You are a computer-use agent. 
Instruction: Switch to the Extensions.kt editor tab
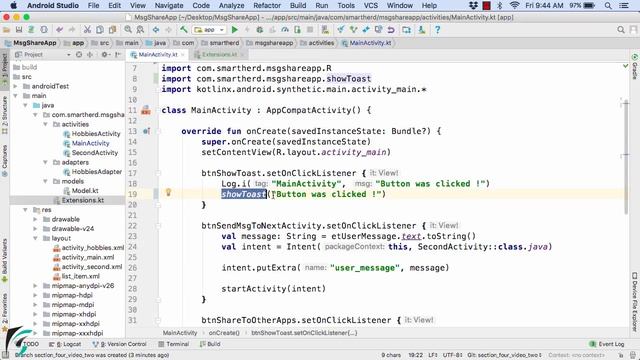point(219,54)
